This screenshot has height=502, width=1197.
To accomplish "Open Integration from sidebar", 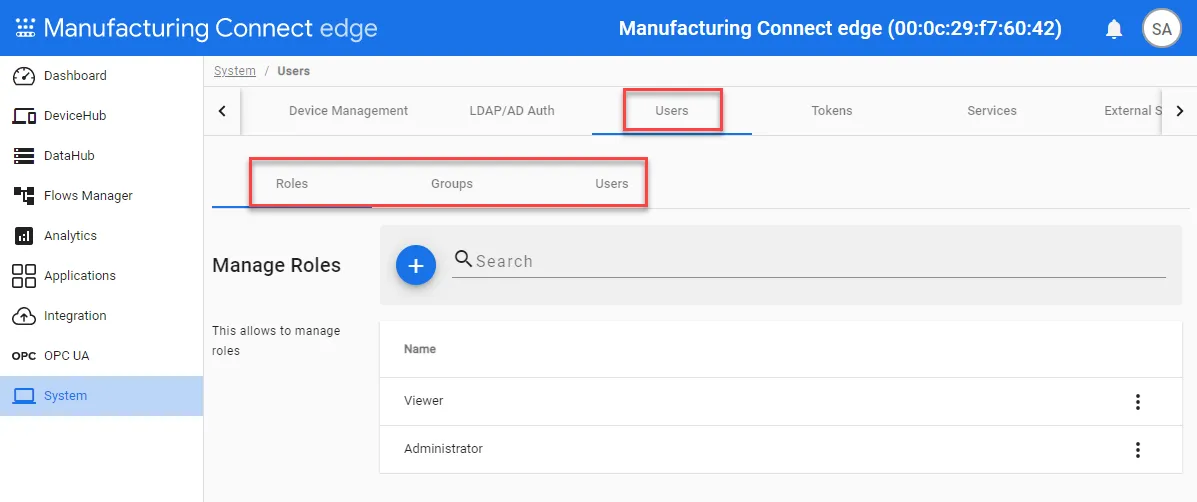I will 102,316.
